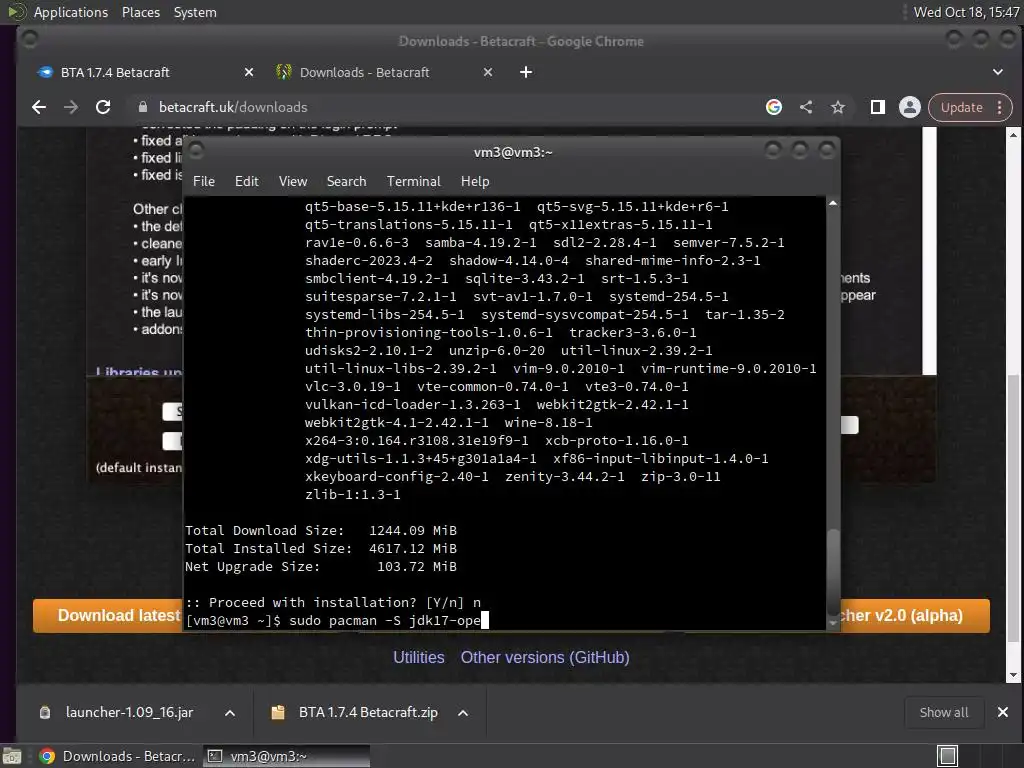The height and width of the screenshot is (768, 1024).
Task: Open a new Chrome tab
Action: (x=526, y=72)
